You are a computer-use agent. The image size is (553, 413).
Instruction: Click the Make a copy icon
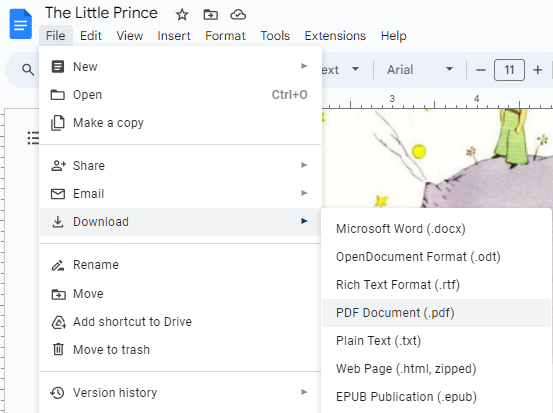pos(58,123)
